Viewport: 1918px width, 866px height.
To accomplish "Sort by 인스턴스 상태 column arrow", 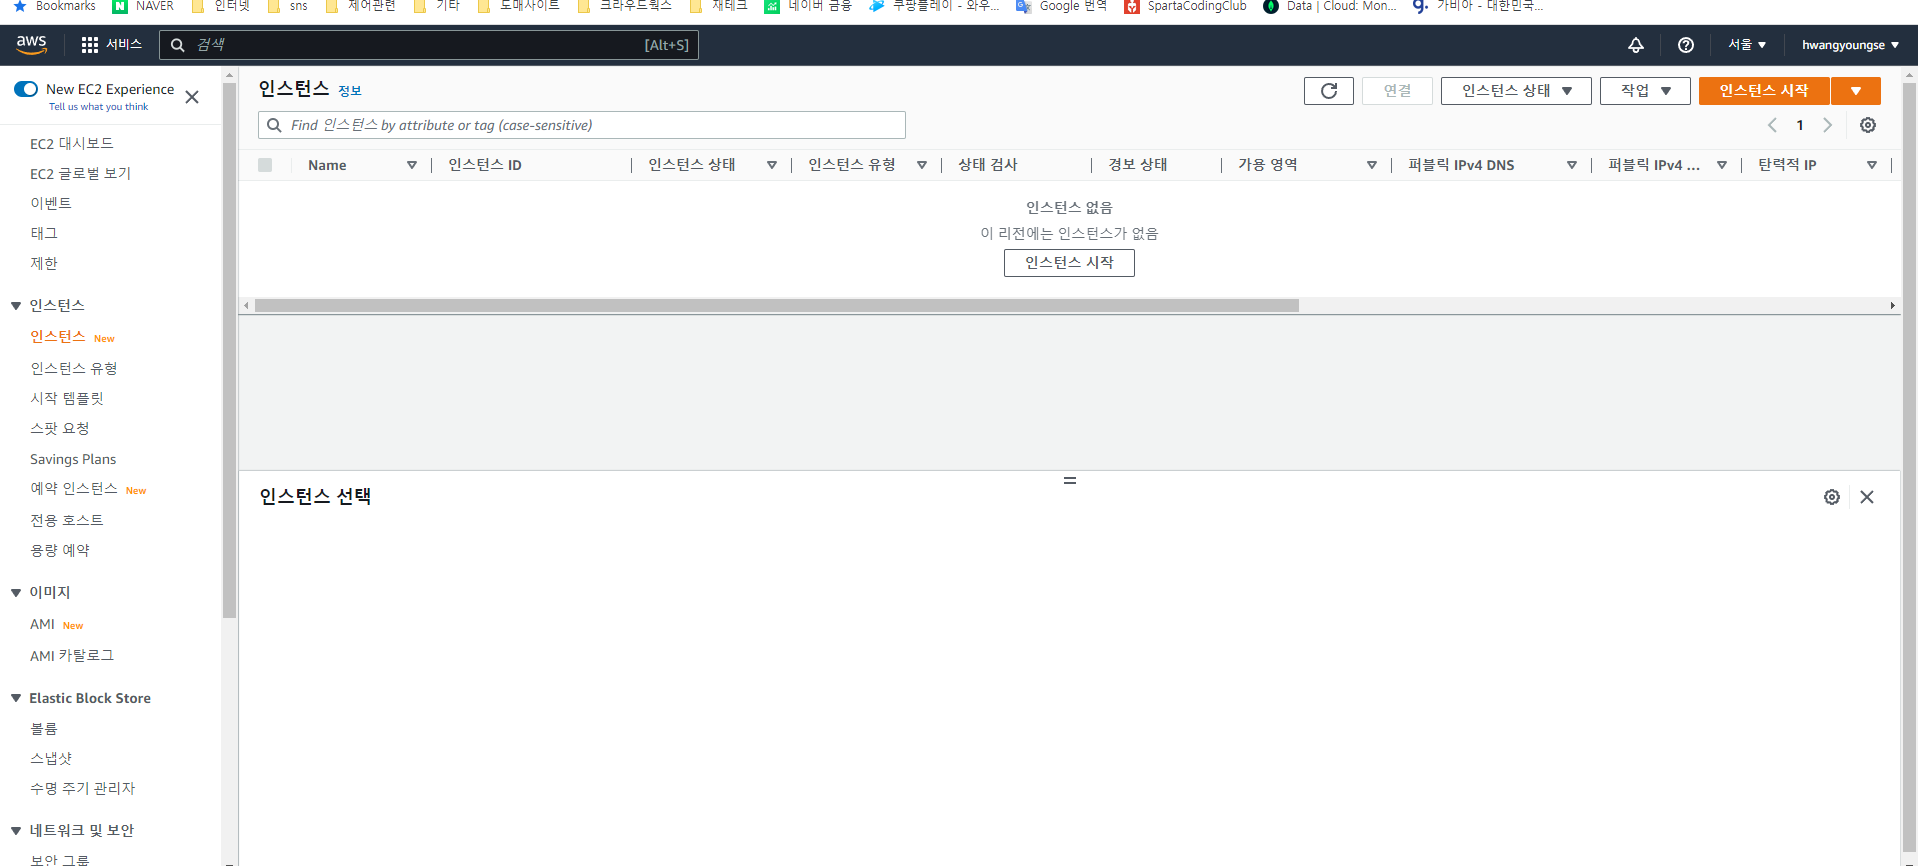I will click(772, 165).
